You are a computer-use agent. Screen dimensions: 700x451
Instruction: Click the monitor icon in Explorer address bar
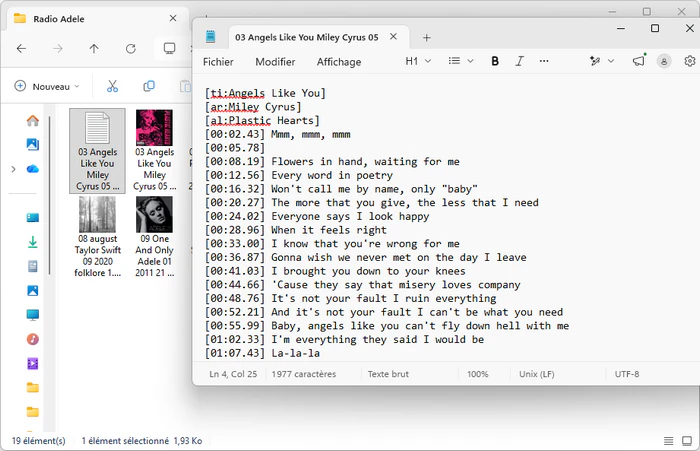[169, 48]
